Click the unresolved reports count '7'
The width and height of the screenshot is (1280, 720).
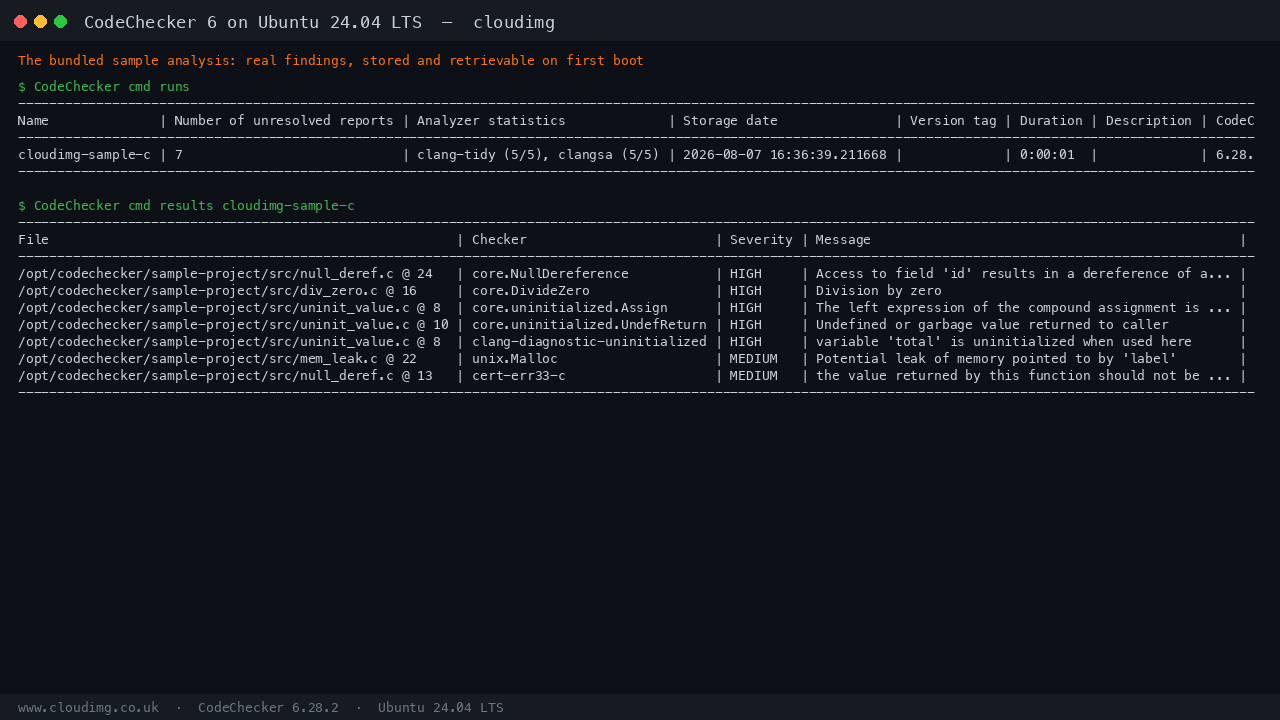[178, 155]
